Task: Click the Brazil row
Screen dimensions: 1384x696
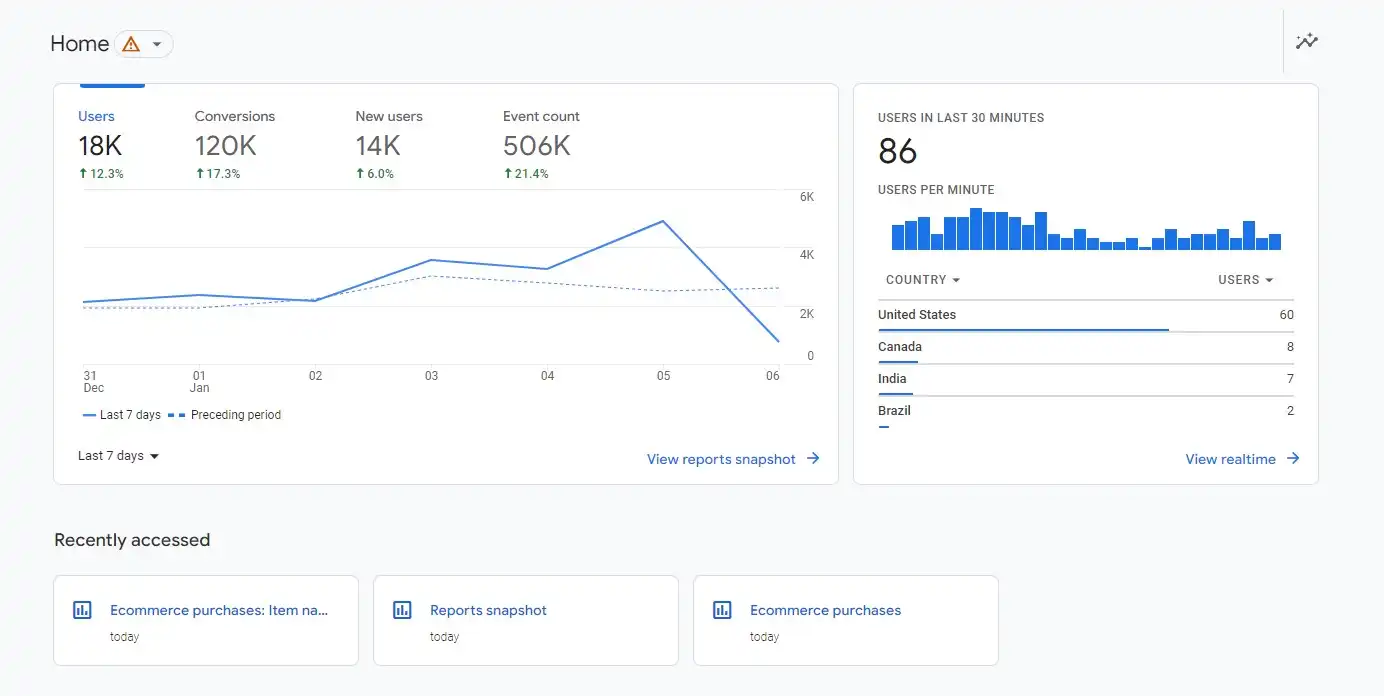Action: pyautogui.click(x=1086, y=411)
